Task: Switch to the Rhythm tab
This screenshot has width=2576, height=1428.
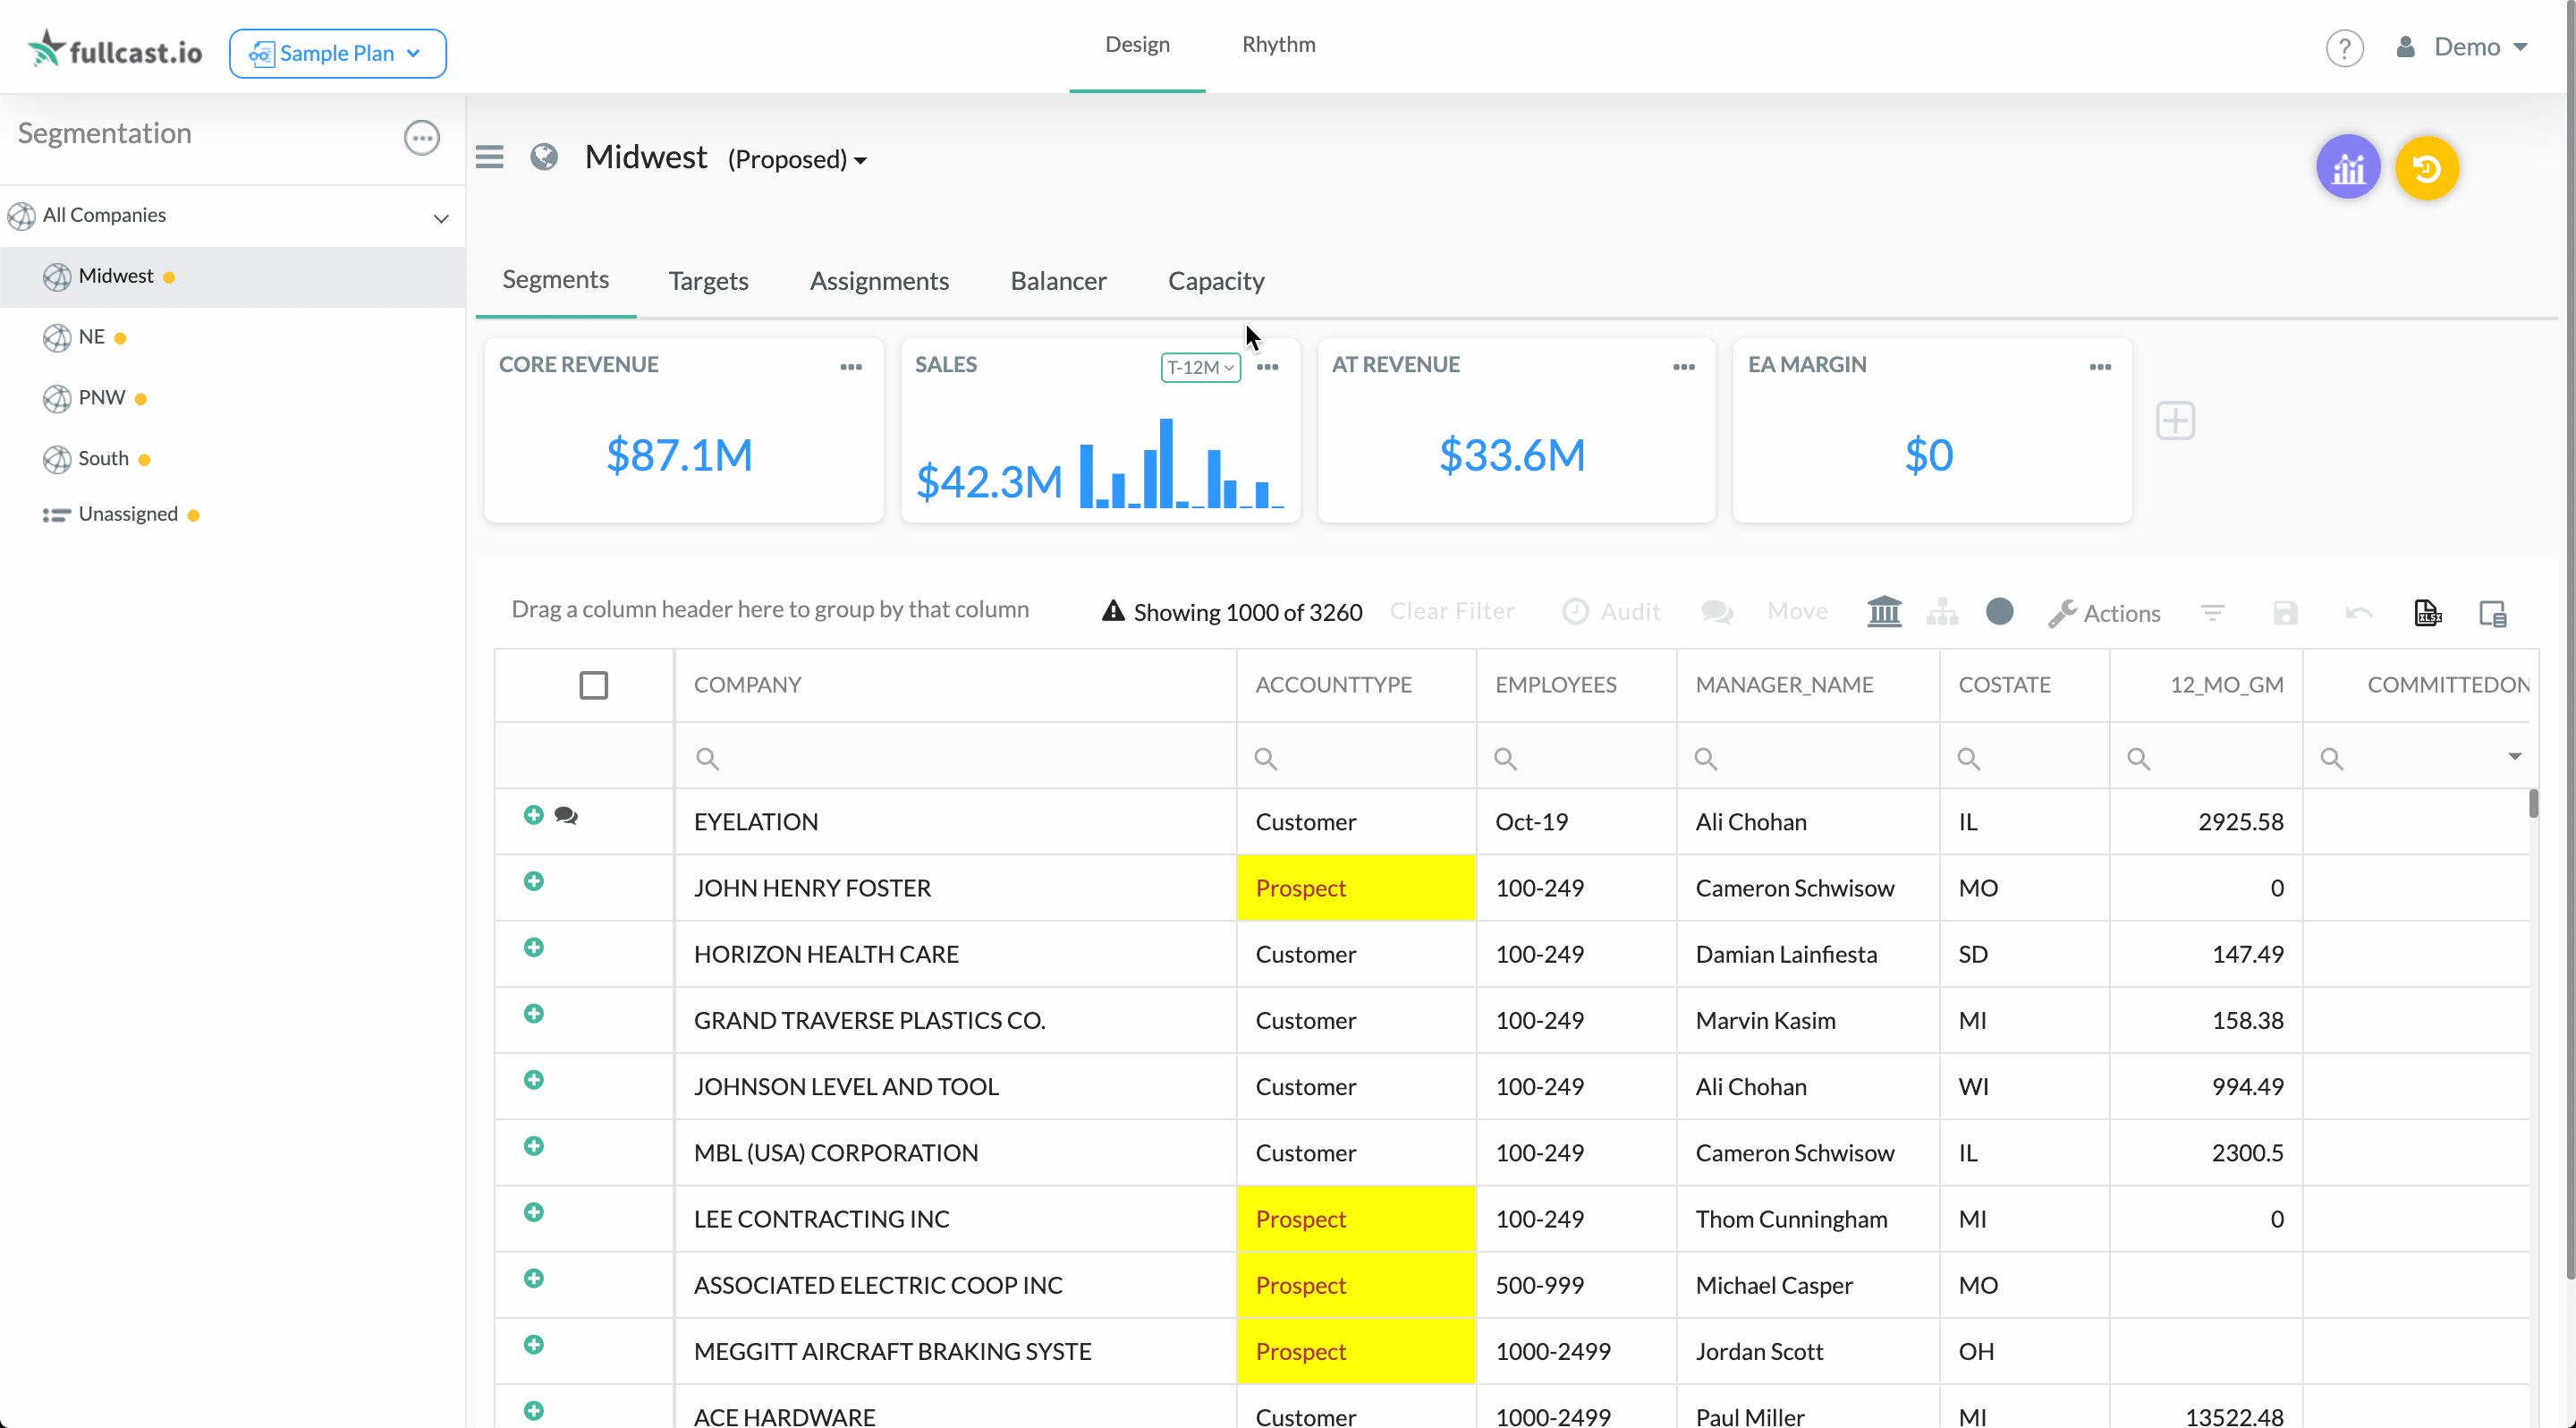Action: (1278, 45)
